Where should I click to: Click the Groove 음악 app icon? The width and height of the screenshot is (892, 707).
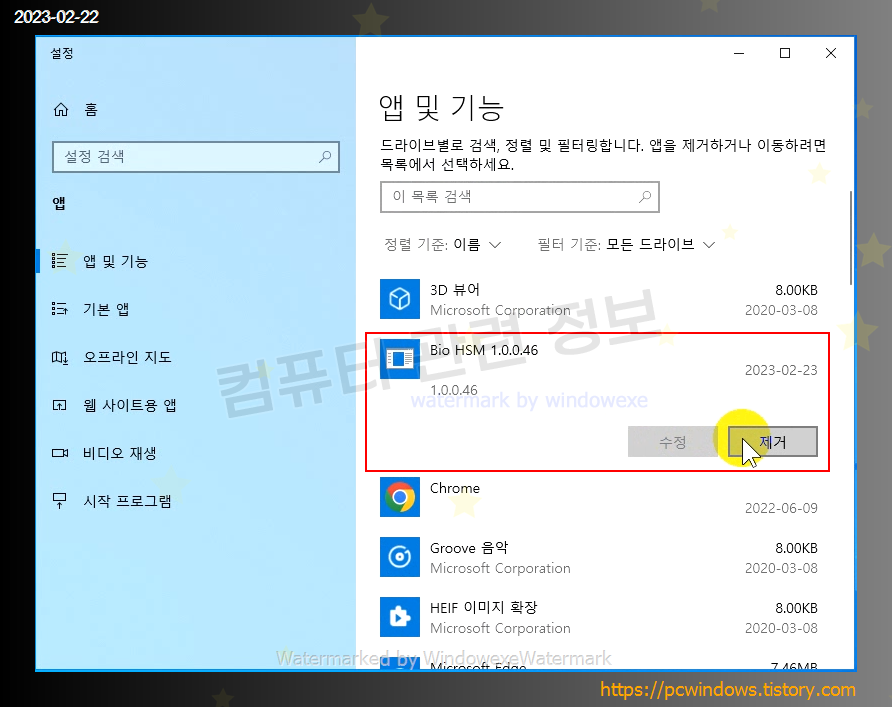click(x=400, y=557)
